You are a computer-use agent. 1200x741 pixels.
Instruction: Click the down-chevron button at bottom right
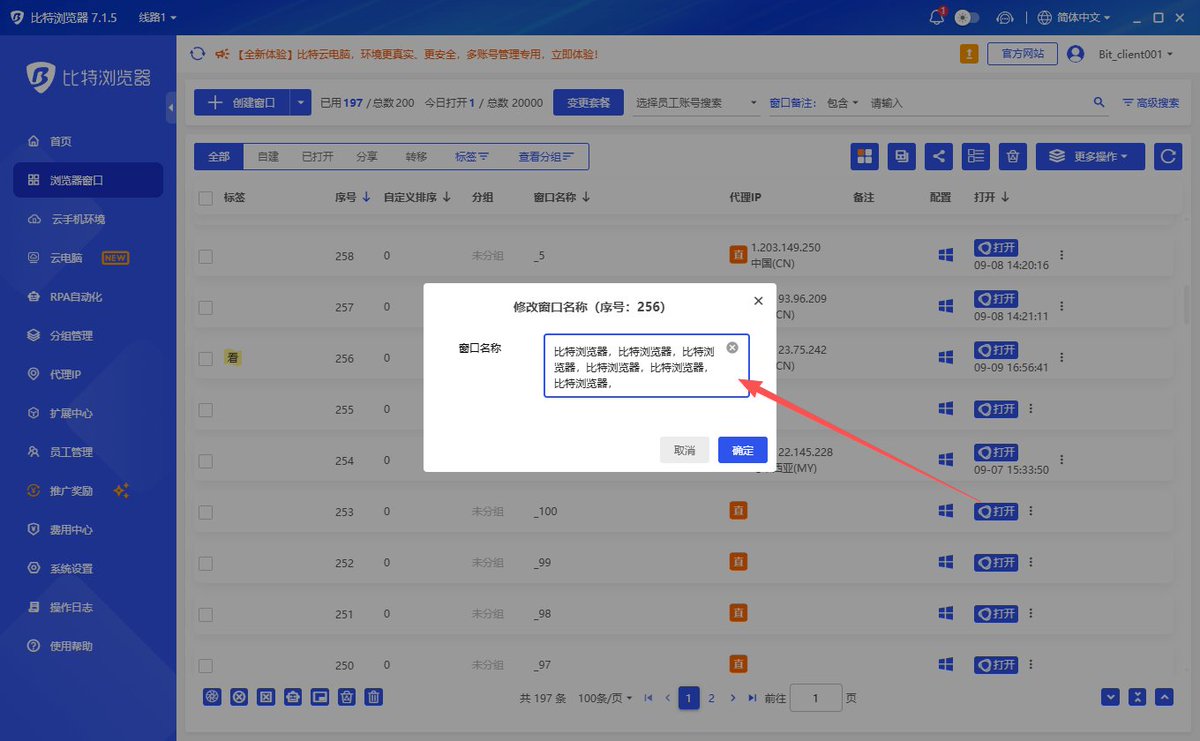[x=1110, y=697]
